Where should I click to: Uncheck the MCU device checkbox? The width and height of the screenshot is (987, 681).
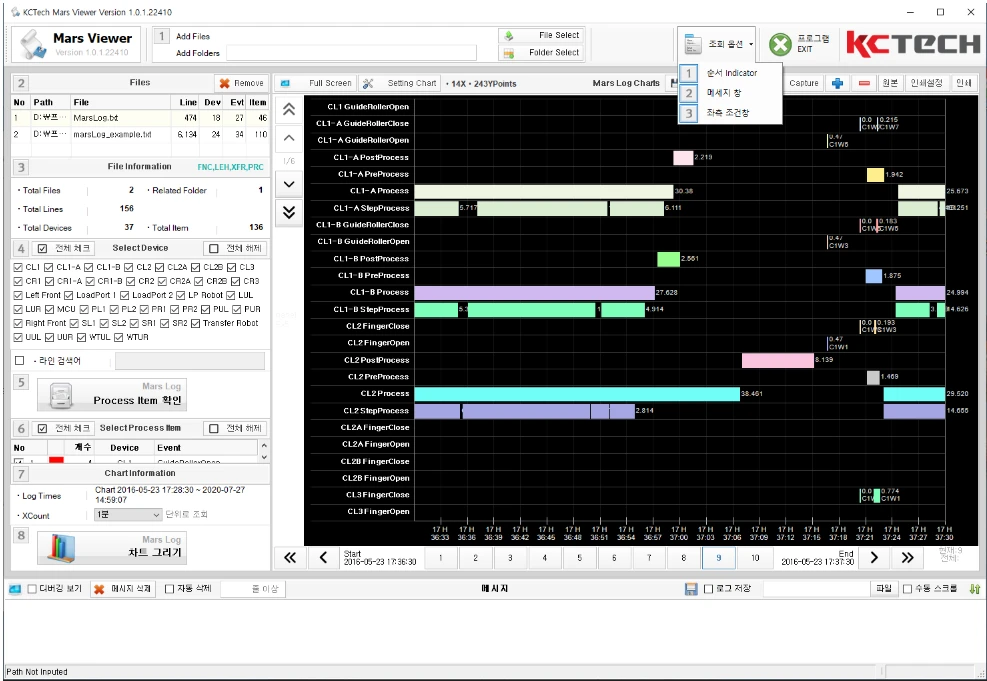[x=49, y=310]
